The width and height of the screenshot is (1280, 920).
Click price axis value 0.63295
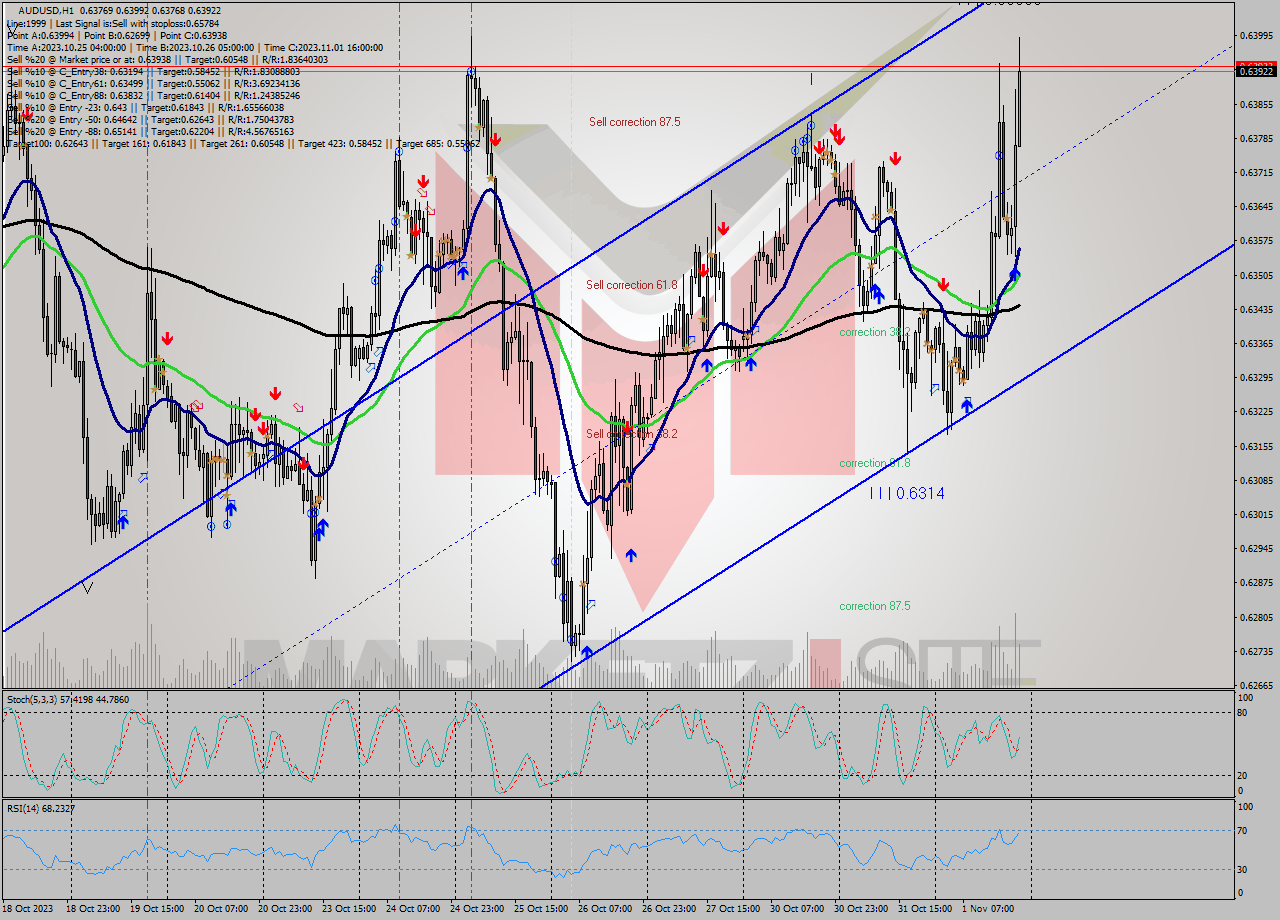coord(1256,377)
